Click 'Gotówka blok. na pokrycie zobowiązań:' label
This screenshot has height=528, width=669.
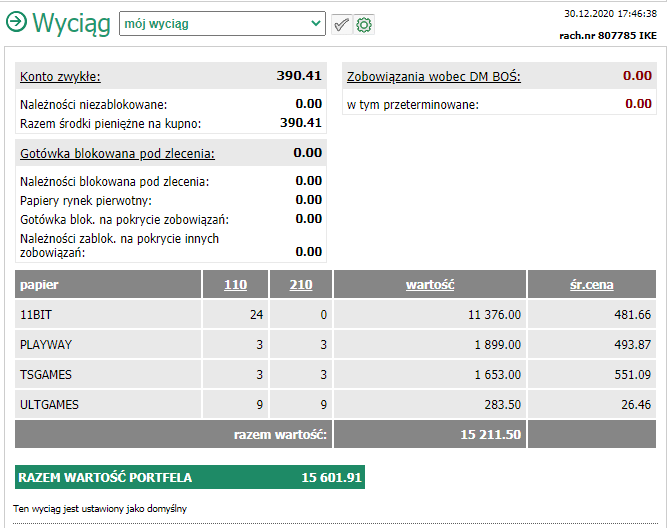pos(125,220)
